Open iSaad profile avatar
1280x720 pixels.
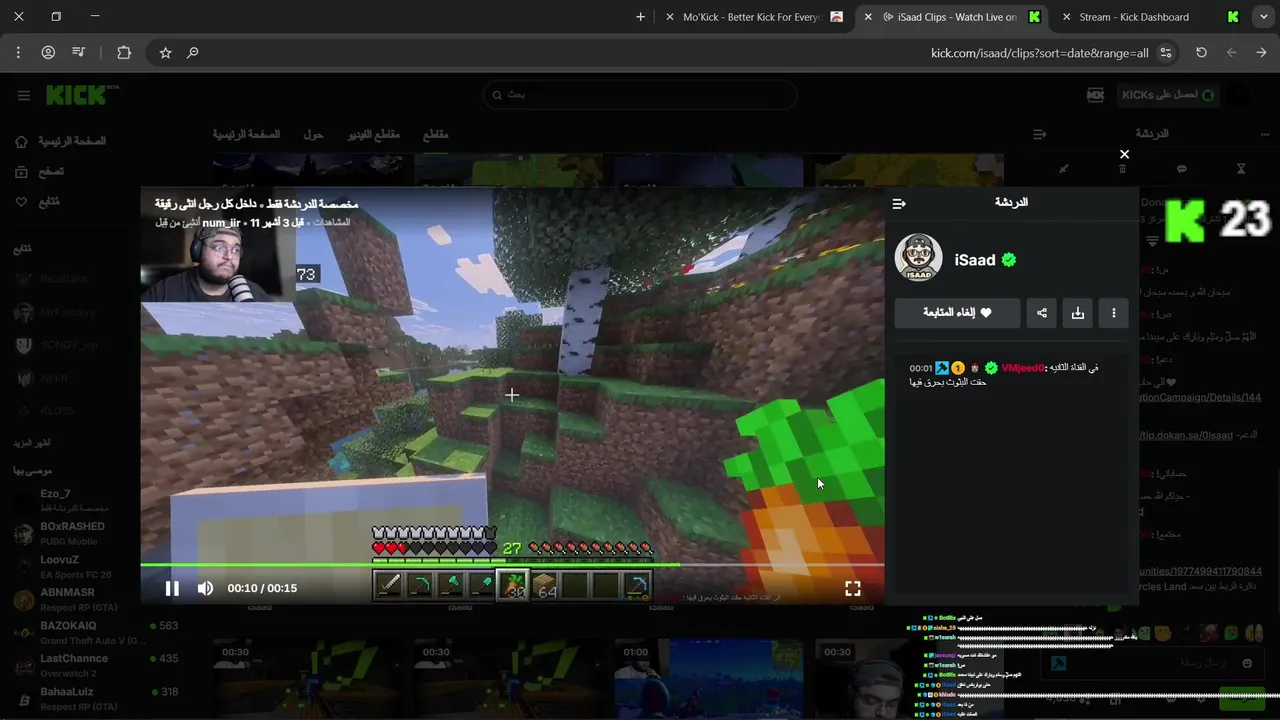(x=918, y=258)
